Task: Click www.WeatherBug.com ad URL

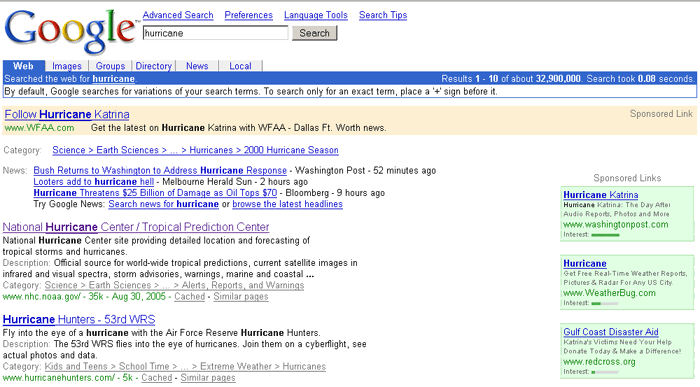Action: pyautogui.click(x=609, y=293)
